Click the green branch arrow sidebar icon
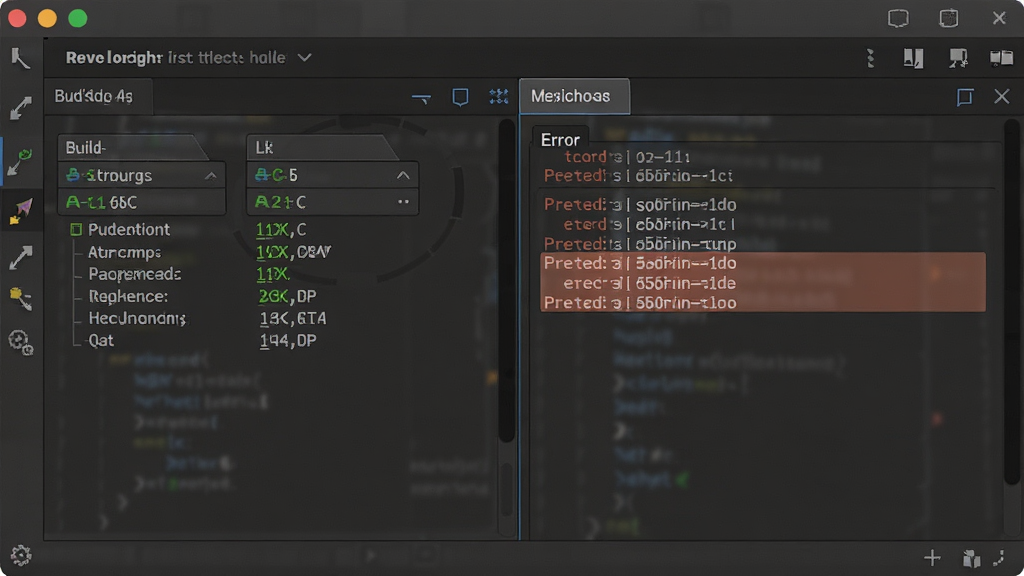This screenshot has width=1024, height=576. tap(20, 161)
